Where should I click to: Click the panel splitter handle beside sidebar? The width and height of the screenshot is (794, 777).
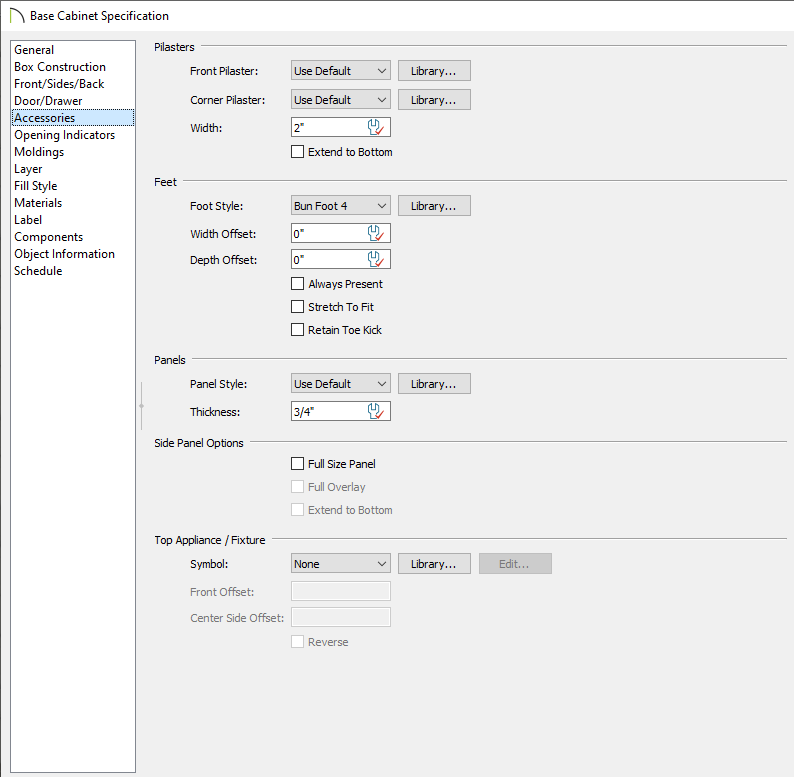click(142, 405)
